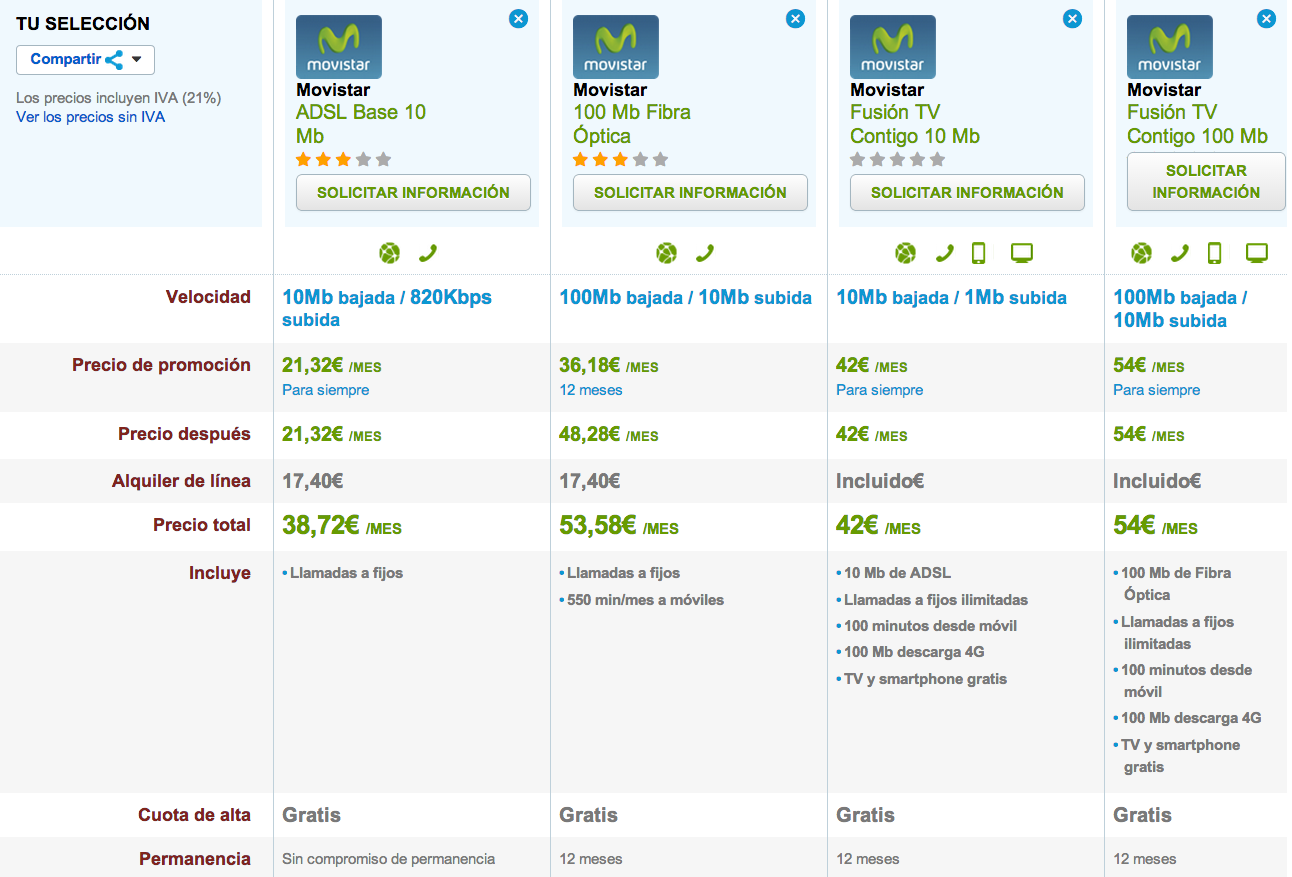Click TV icon under Fusión TV Contigo 10 Mb
This screenshot has width=1292, height=877.
(1021, 254)
